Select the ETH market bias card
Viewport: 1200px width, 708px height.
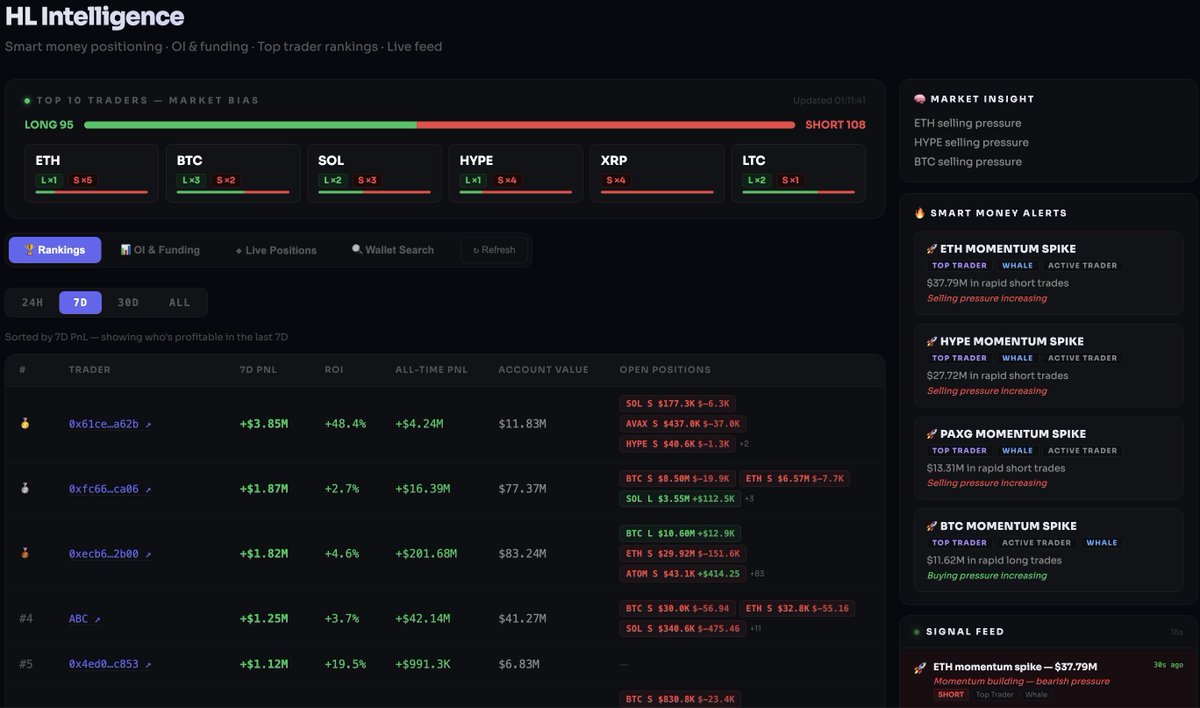pos(91,173)
